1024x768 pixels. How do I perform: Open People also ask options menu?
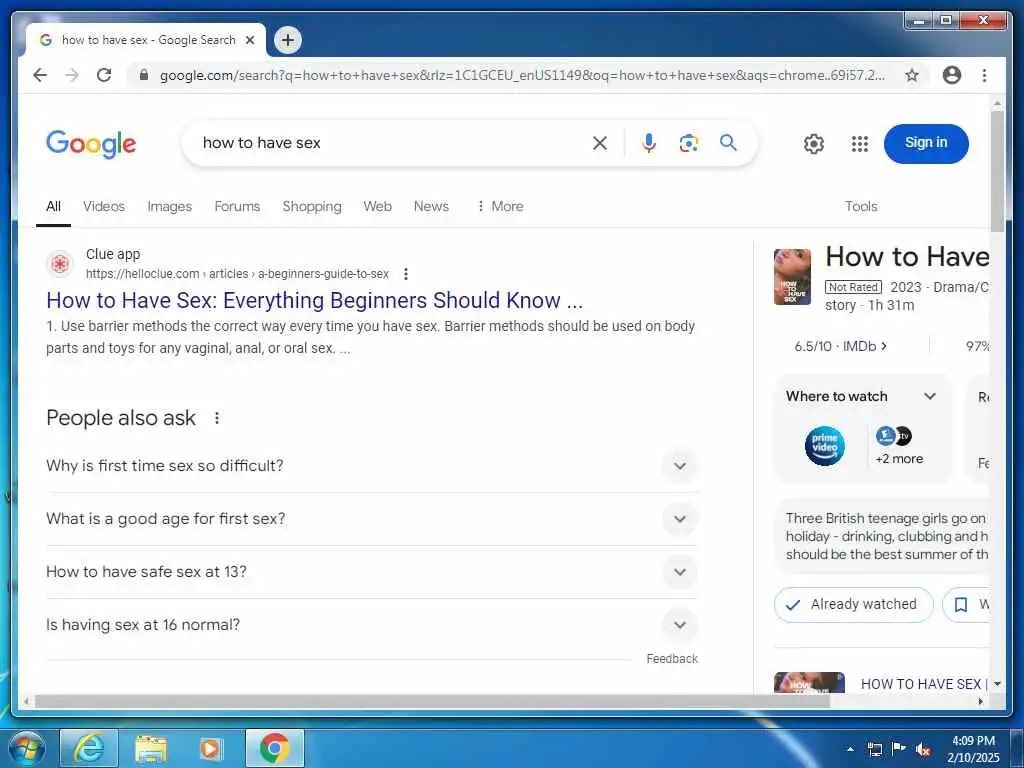217,418
